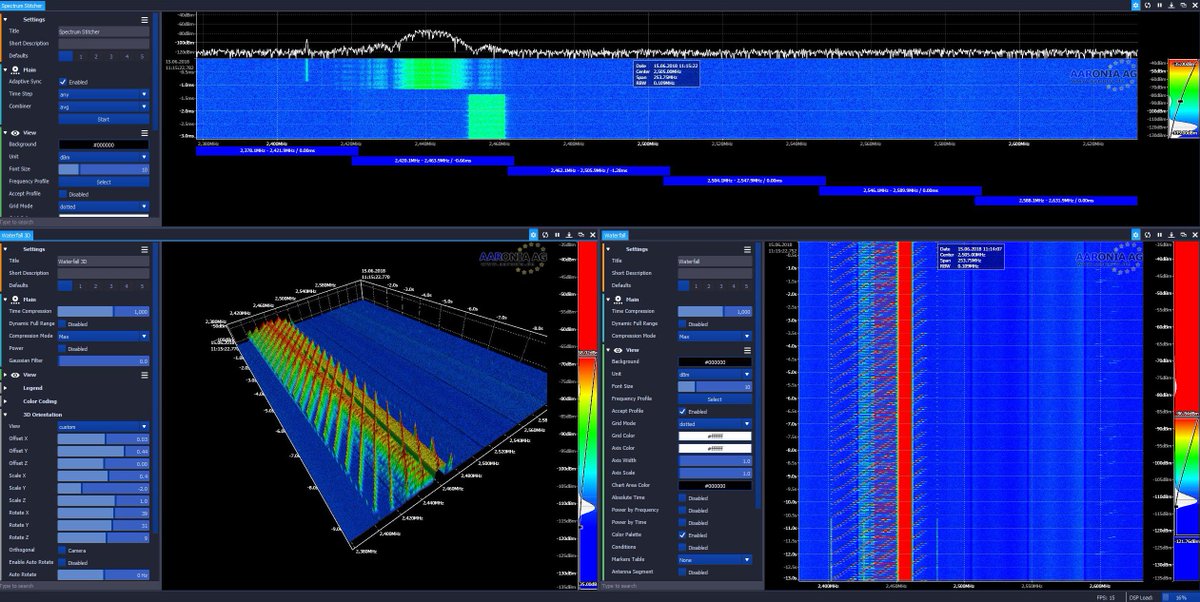
Task: Click Short Description field in Waterfall 3D
Action: pyautogui.click(x=103, y=273)
